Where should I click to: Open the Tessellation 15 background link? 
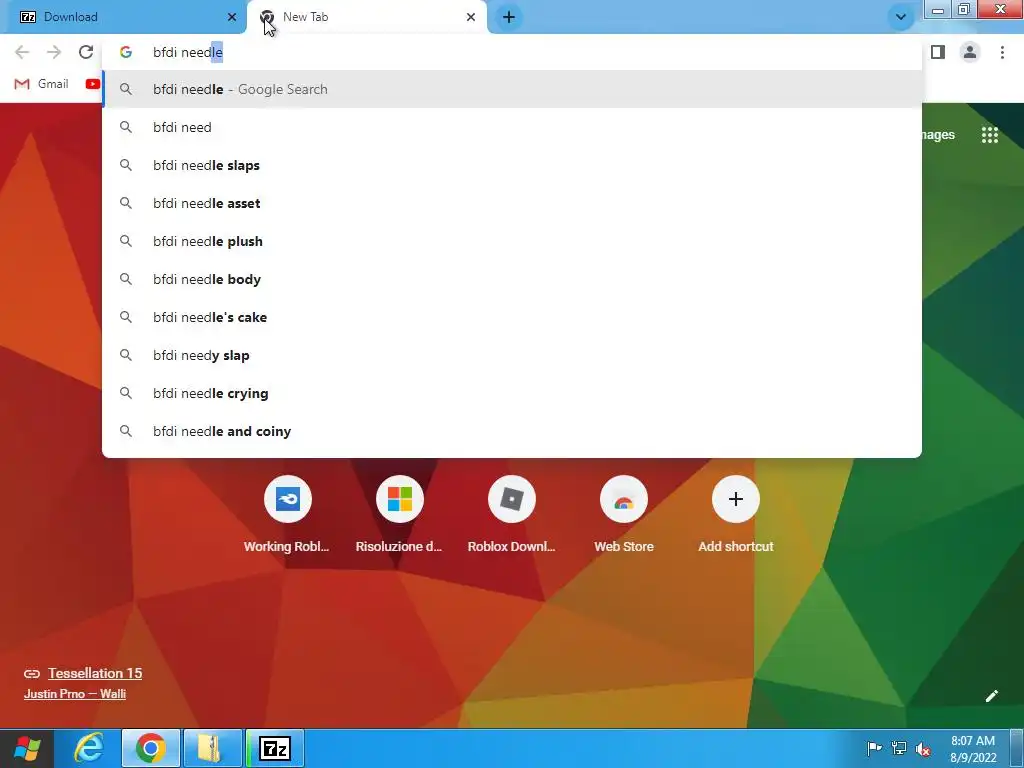click(95, 673)
